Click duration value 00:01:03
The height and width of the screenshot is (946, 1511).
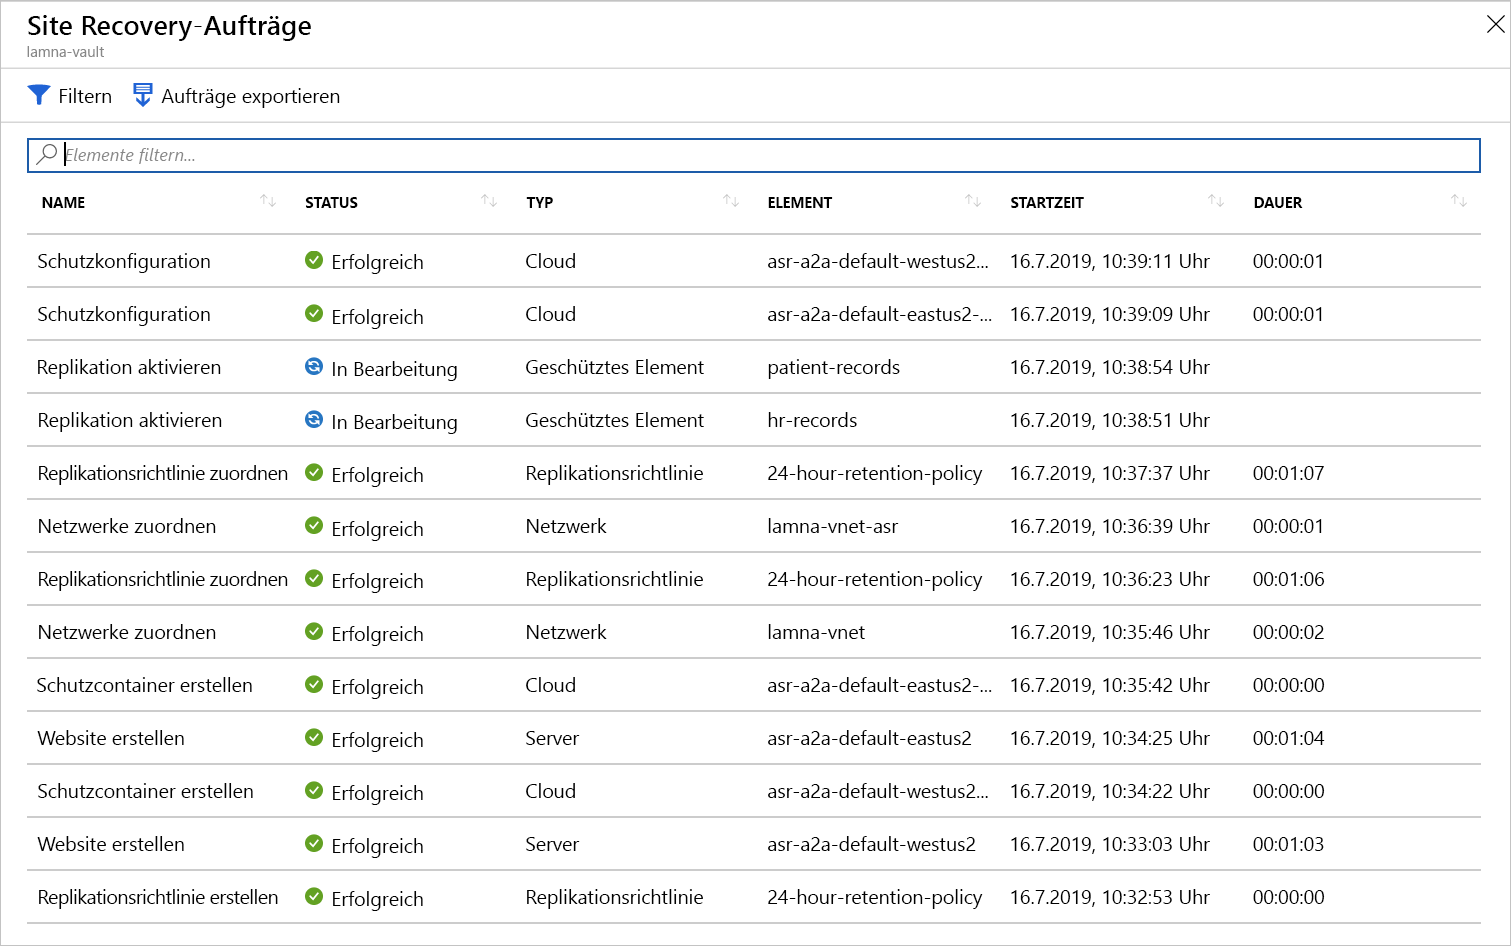1288,844
